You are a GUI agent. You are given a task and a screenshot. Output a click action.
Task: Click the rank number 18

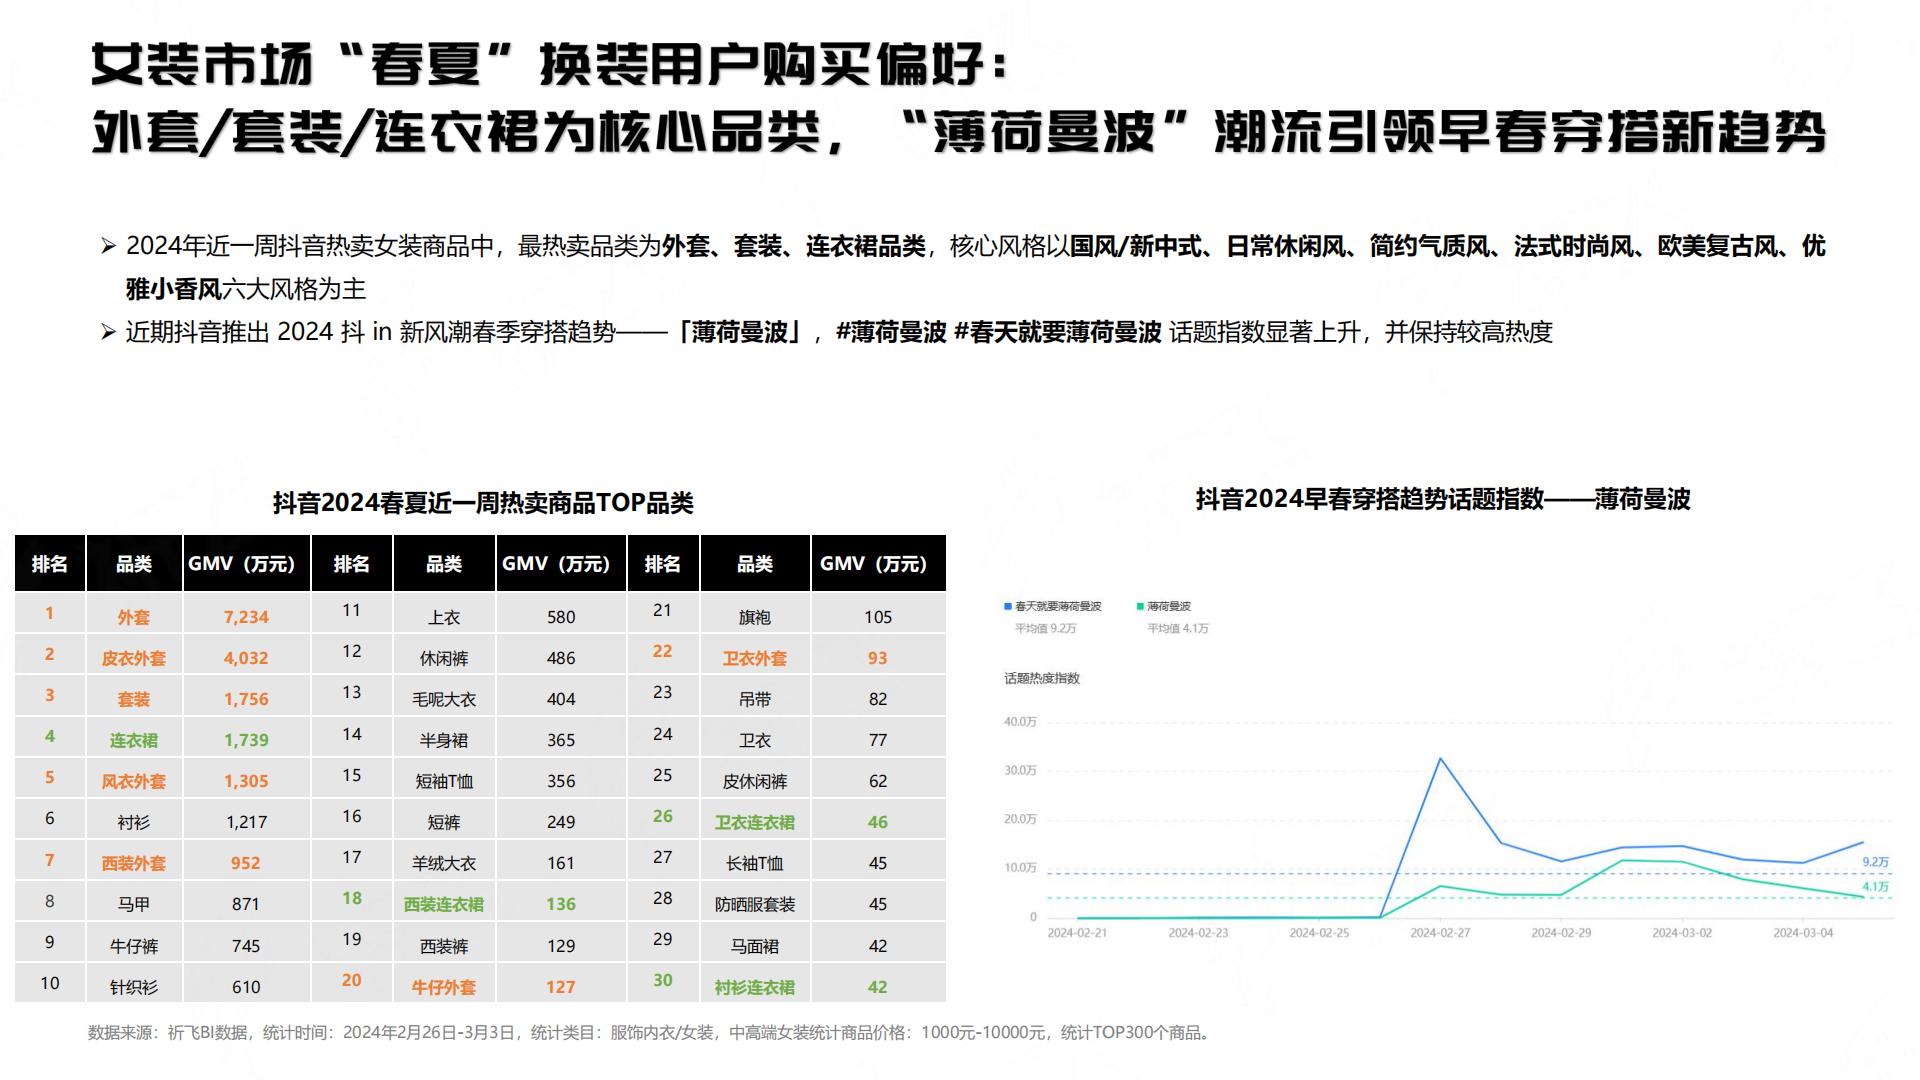352,898
